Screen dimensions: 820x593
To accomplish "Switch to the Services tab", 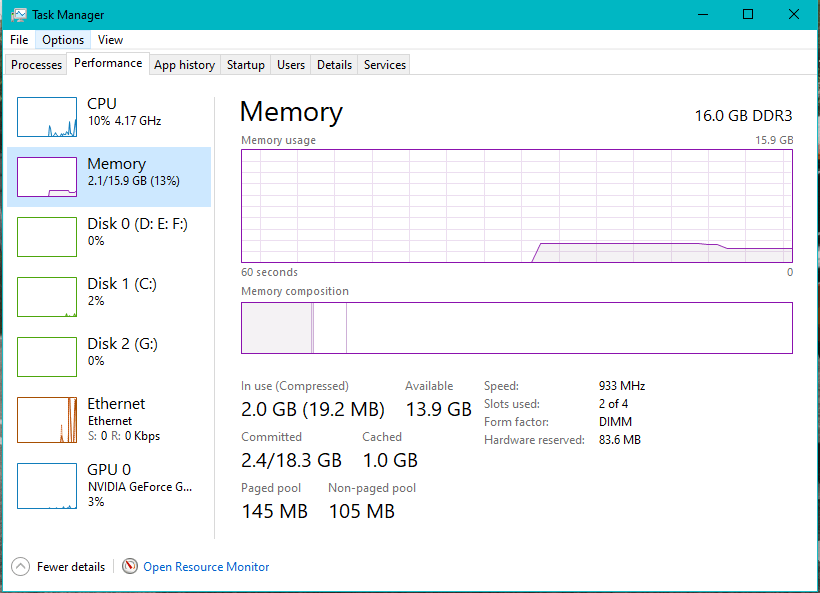I will (385, 65).
